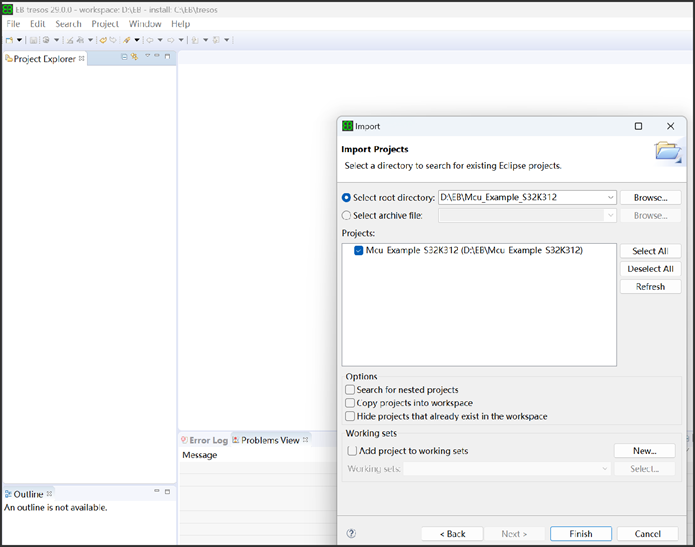Screen dimensions: 695x547
Task: Select the 'Select archive file' radio option
Action: [x=347, y=215]
